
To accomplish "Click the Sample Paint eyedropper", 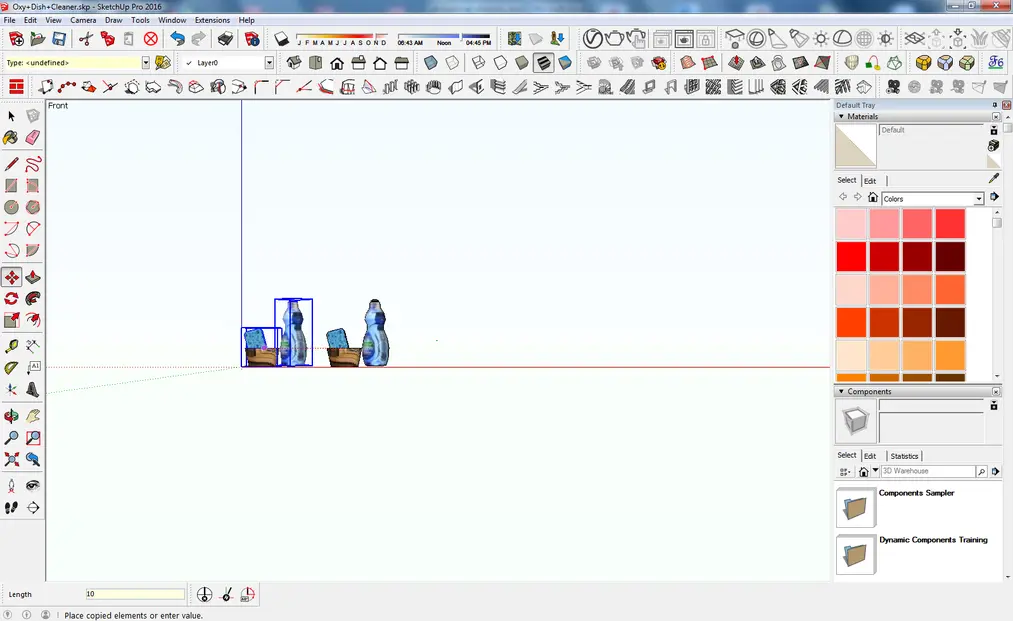I will pyautogui.click(x=993, y=177).
